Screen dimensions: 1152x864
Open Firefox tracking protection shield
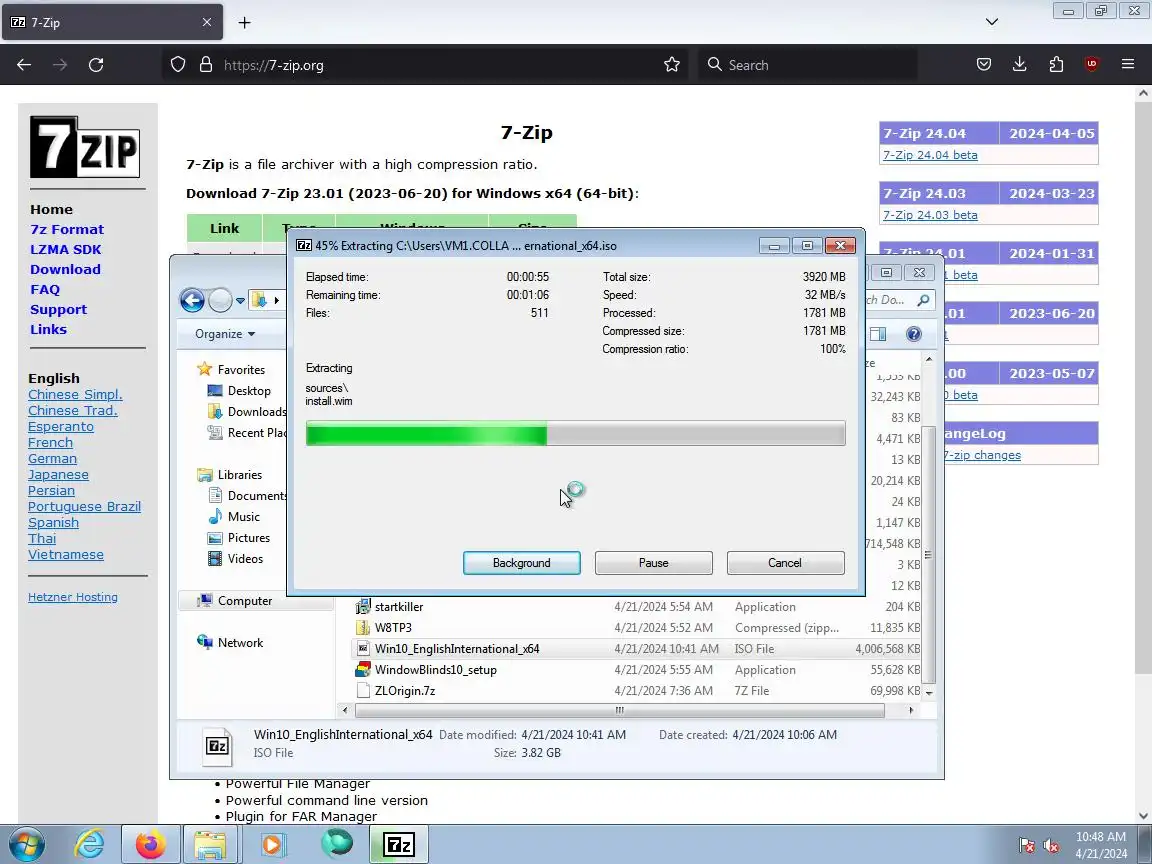pyautogui.click(x=178, y=65)
